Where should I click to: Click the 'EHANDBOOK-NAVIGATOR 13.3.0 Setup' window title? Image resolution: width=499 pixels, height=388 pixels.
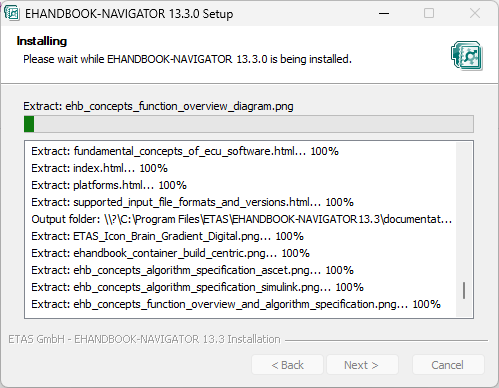pos(129,14)
